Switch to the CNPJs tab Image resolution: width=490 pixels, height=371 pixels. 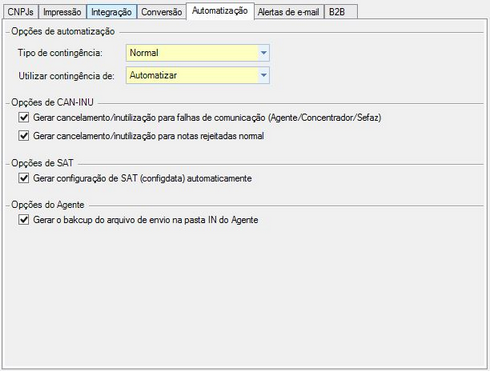point(21,12)
